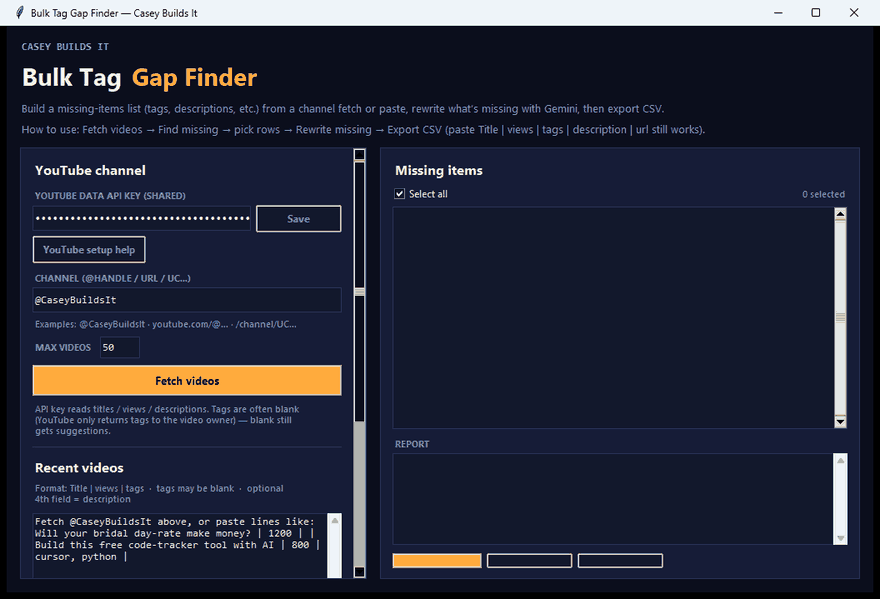Click the 'How to use: Fetch videos' instruction line
The height and width of the screenshot is (599, 880).
coord(363,130)
